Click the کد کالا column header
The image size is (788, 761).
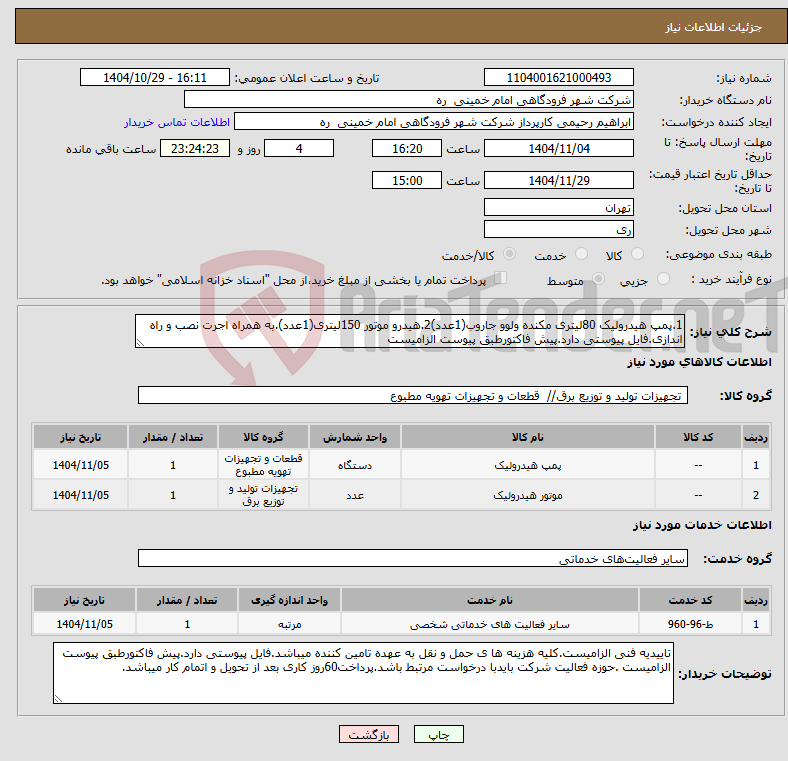698,437
